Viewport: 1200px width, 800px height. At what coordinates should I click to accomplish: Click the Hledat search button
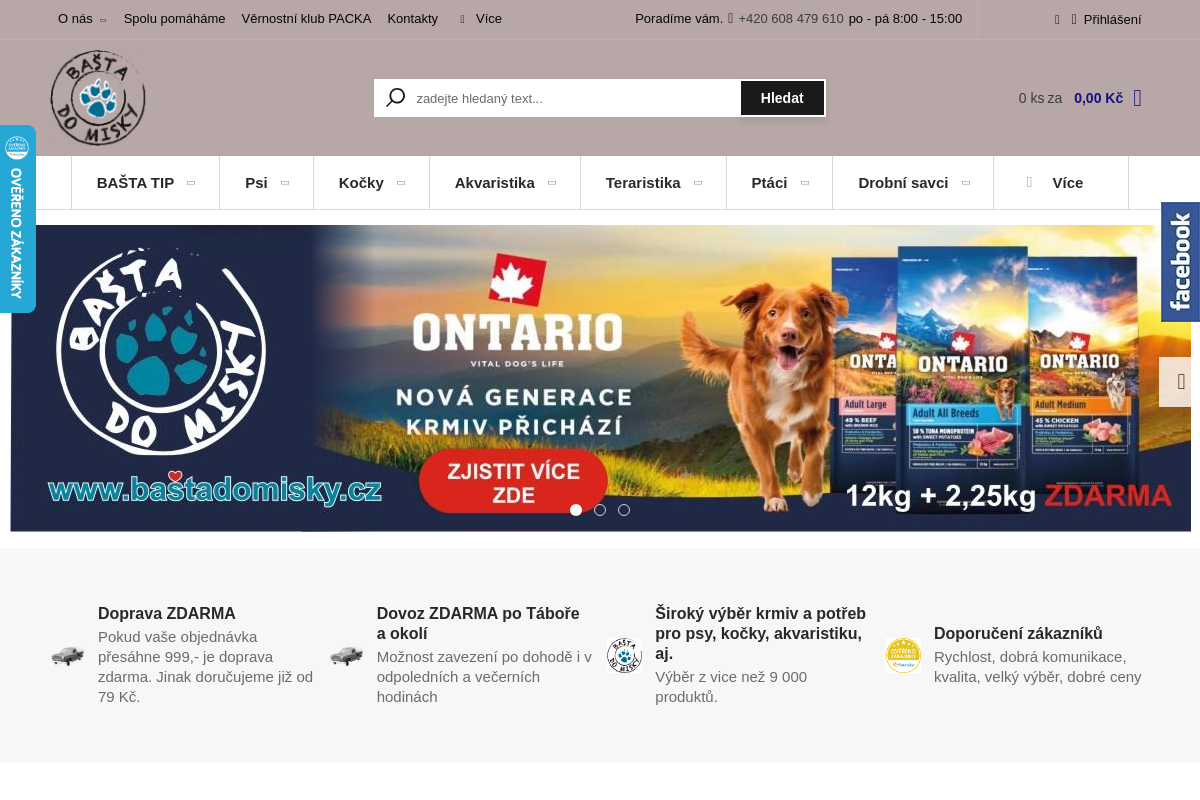coord(782,98)
